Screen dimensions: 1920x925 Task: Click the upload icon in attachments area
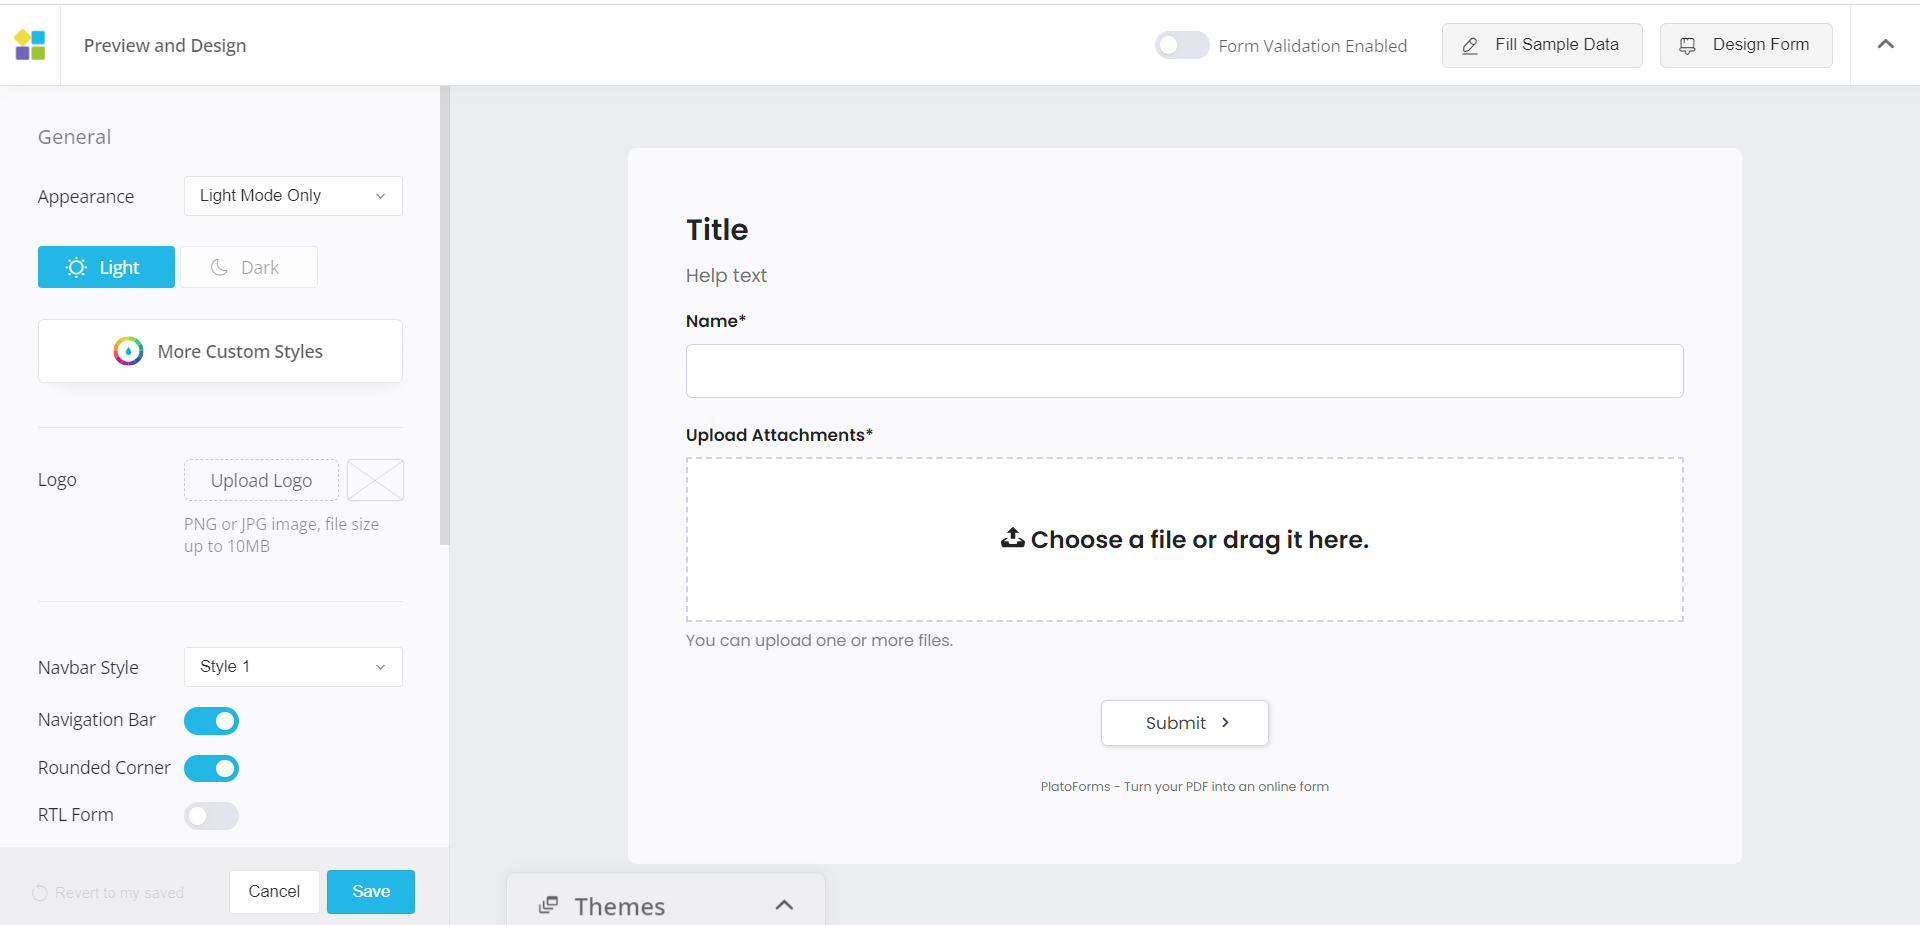[x=1012, y=538]
